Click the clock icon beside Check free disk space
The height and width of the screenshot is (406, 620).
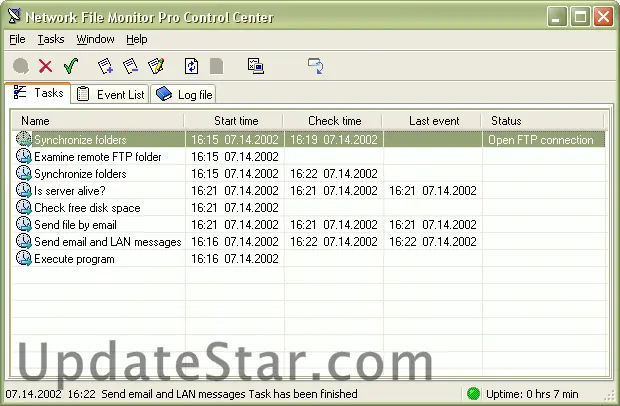(24, 207)
